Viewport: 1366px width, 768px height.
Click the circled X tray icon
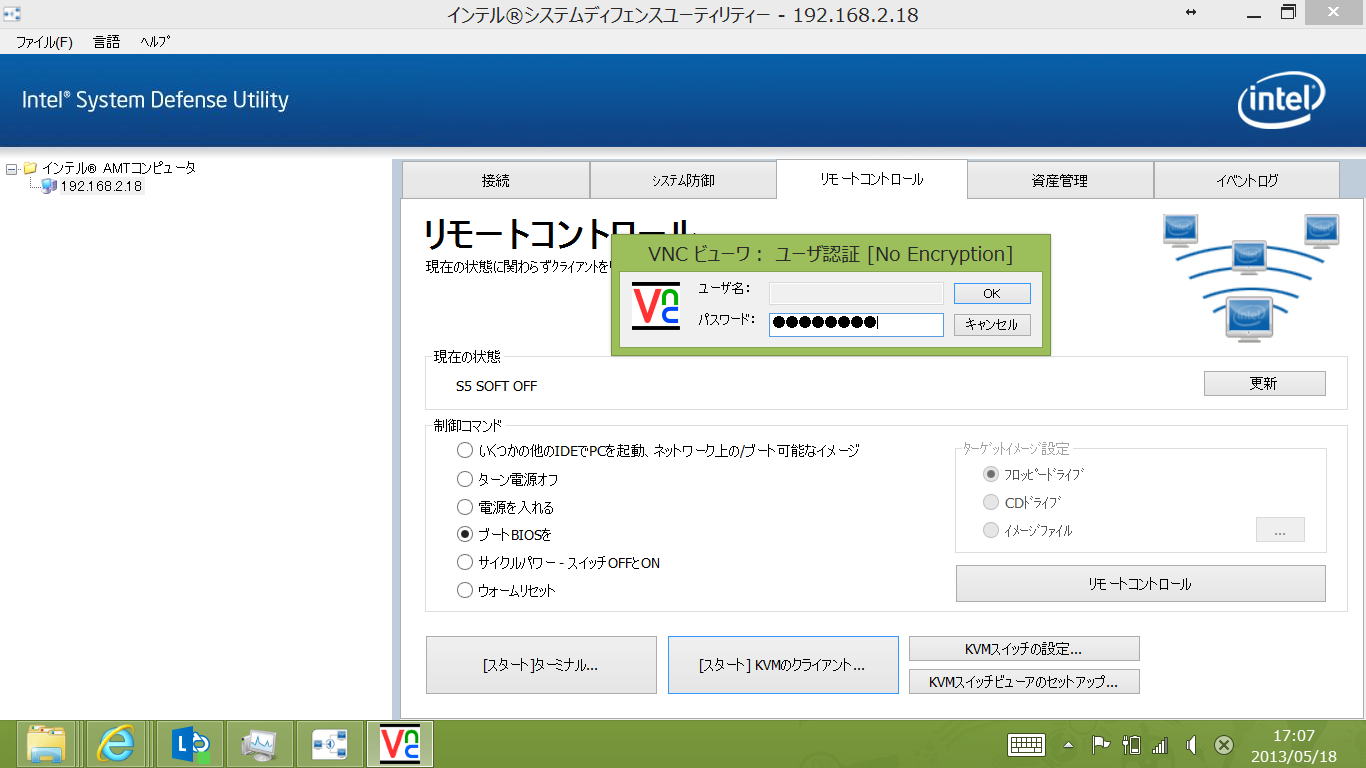[x=1223, y=745]
